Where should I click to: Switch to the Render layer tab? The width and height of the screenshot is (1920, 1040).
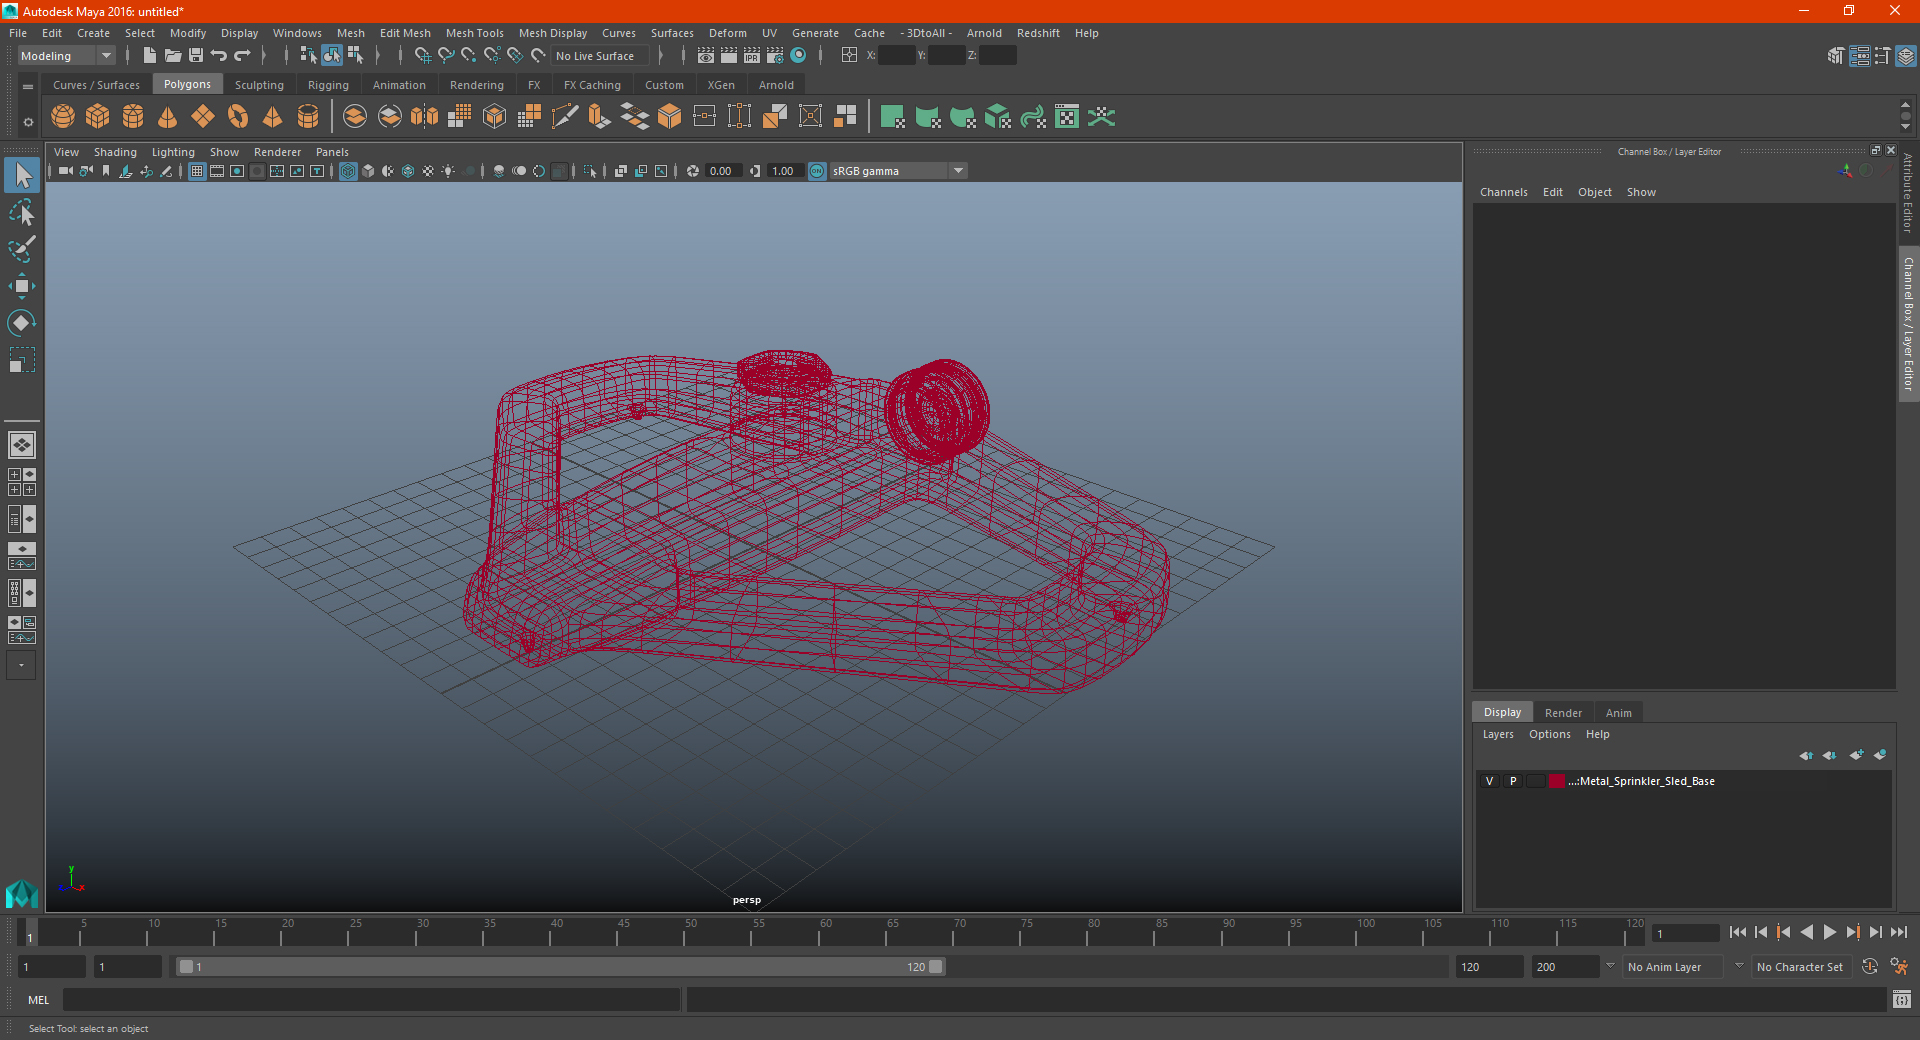[1563, 713]
